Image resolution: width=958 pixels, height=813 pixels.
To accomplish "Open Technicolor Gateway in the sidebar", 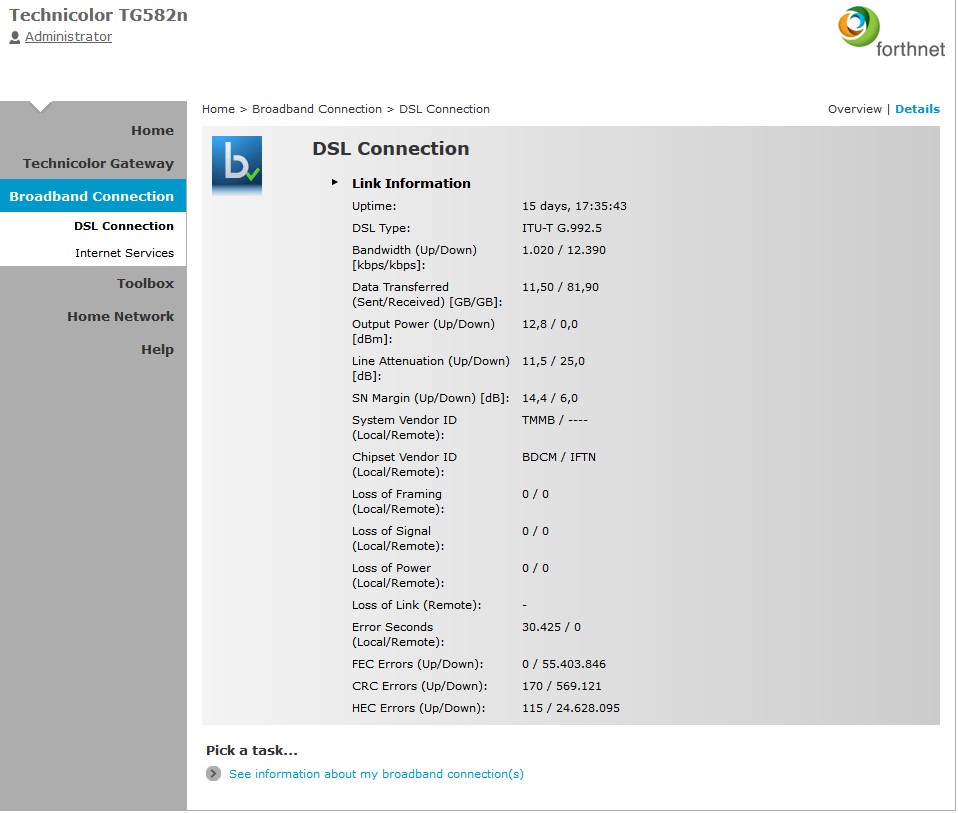I will [x=98, y=164].
